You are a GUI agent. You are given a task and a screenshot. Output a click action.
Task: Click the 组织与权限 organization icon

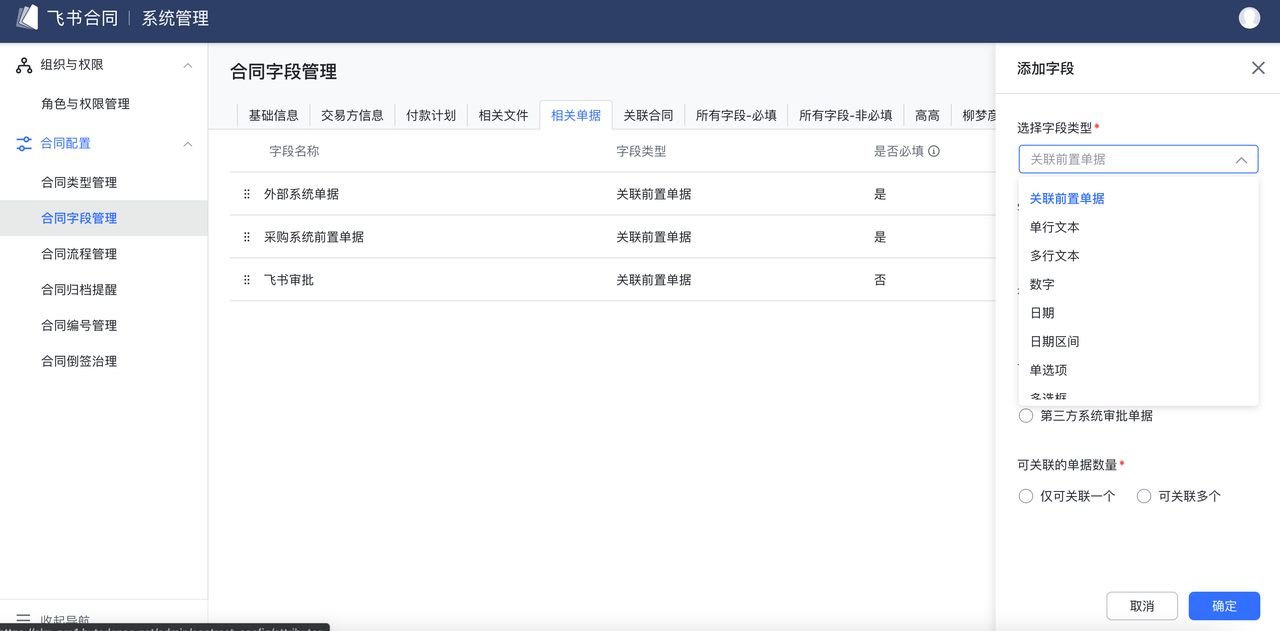tap(24, 65)
